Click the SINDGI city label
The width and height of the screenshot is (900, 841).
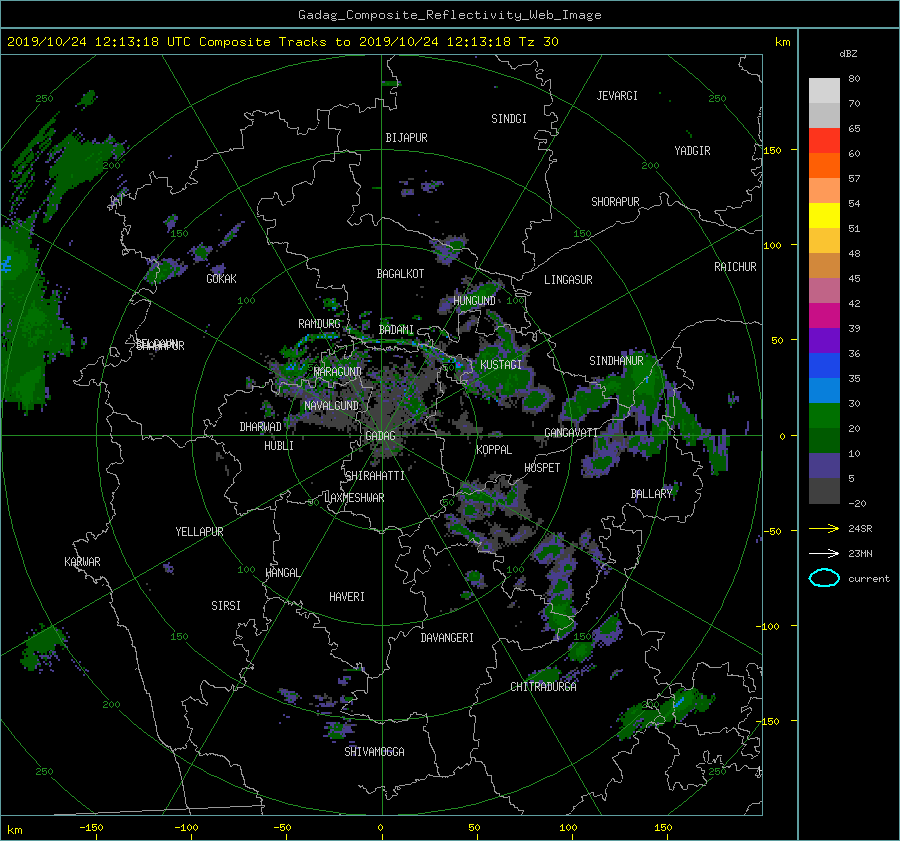(x=509, y=119)
